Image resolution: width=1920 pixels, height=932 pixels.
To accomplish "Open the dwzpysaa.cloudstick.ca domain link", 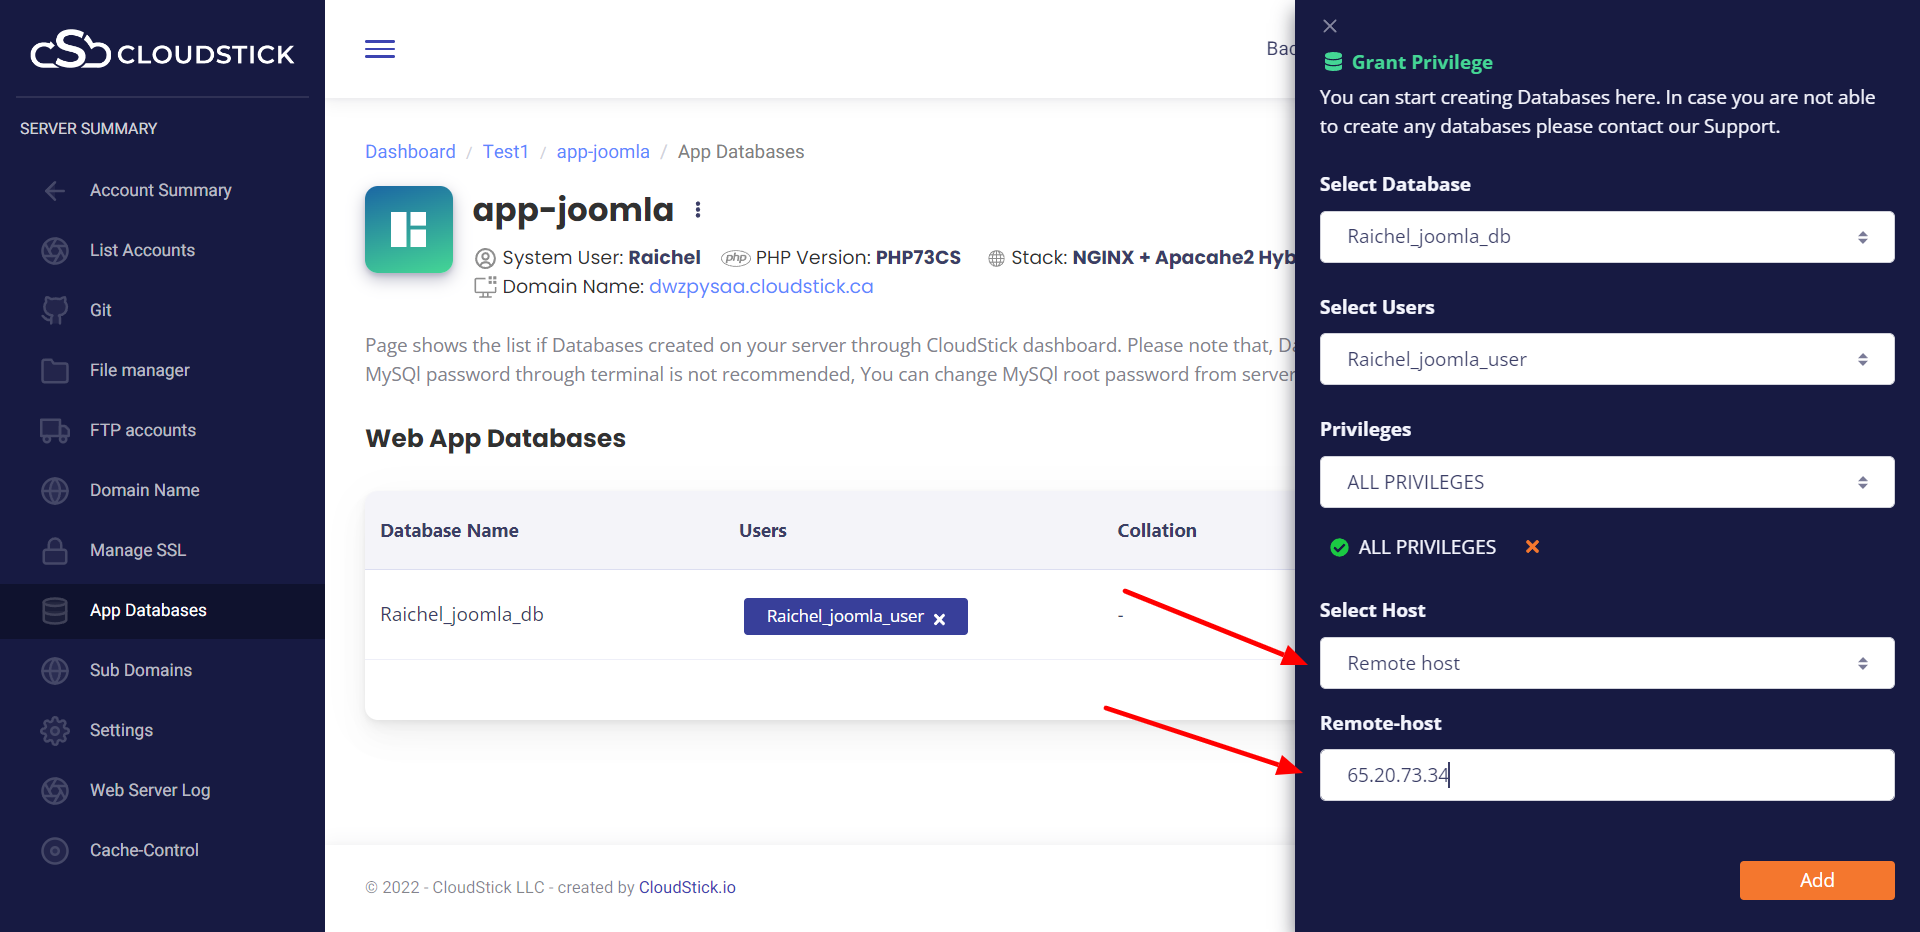I will [x=760, y=287].
